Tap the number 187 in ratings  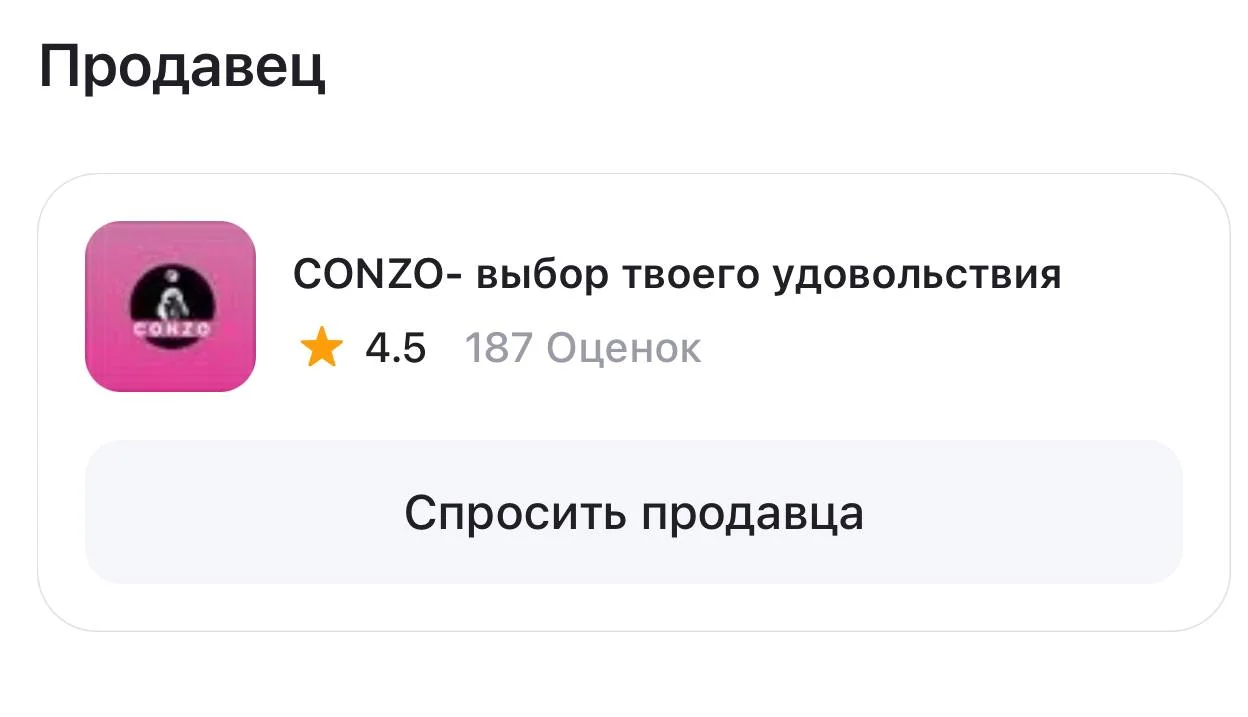(x=499, y=349)
